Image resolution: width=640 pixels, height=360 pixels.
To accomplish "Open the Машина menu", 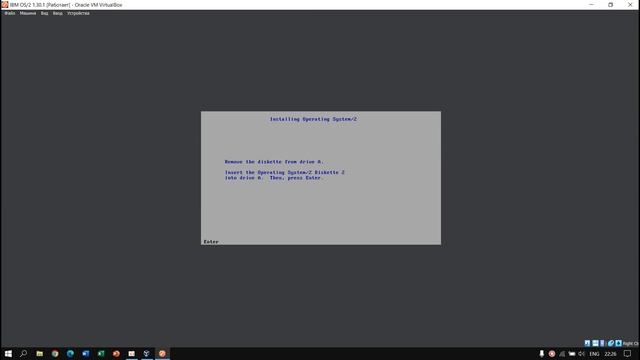I will pyautogui.click(x=28, y=13).
